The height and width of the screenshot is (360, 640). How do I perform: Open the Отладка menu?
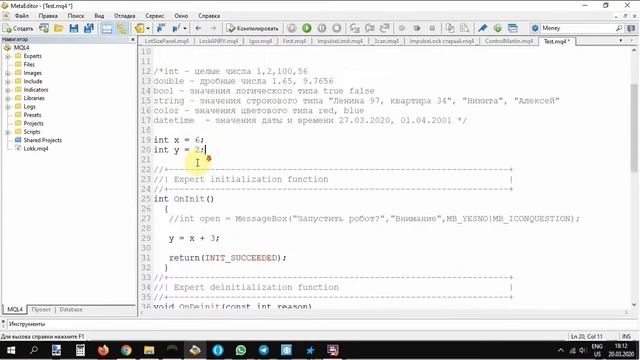tap(124, 16)
